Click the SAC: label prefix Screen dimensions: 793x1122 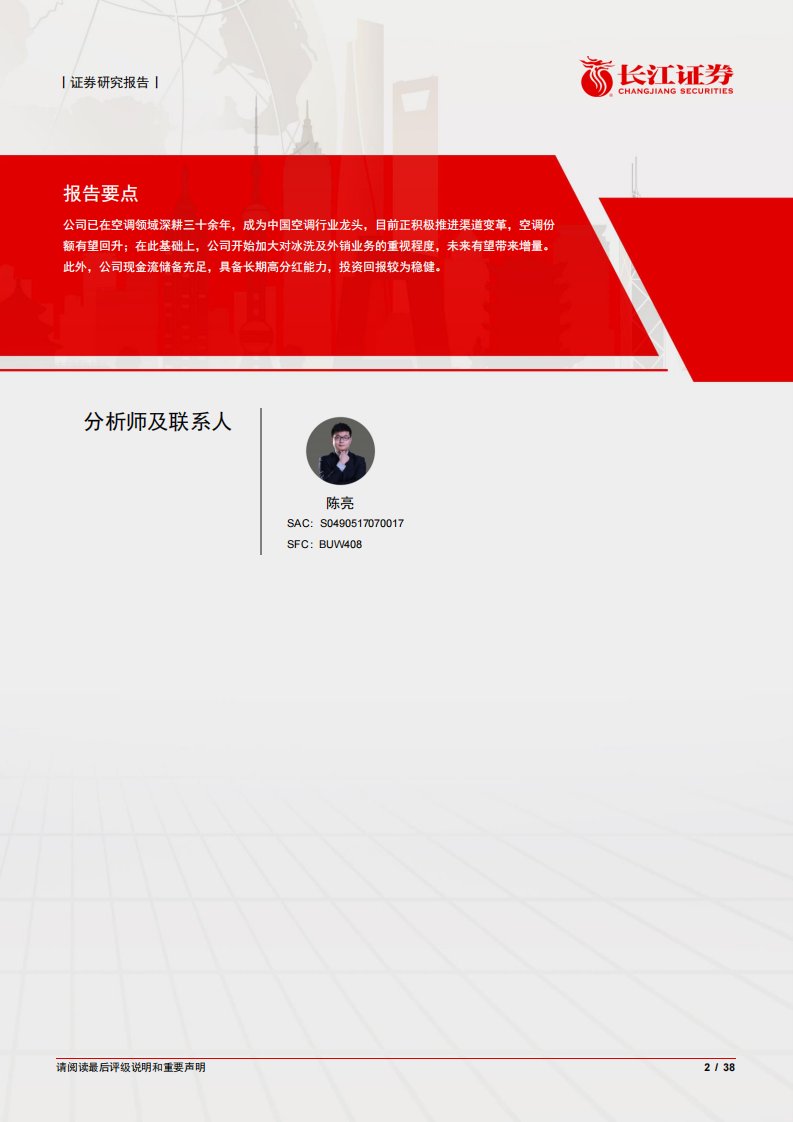(x=300, y=524)
